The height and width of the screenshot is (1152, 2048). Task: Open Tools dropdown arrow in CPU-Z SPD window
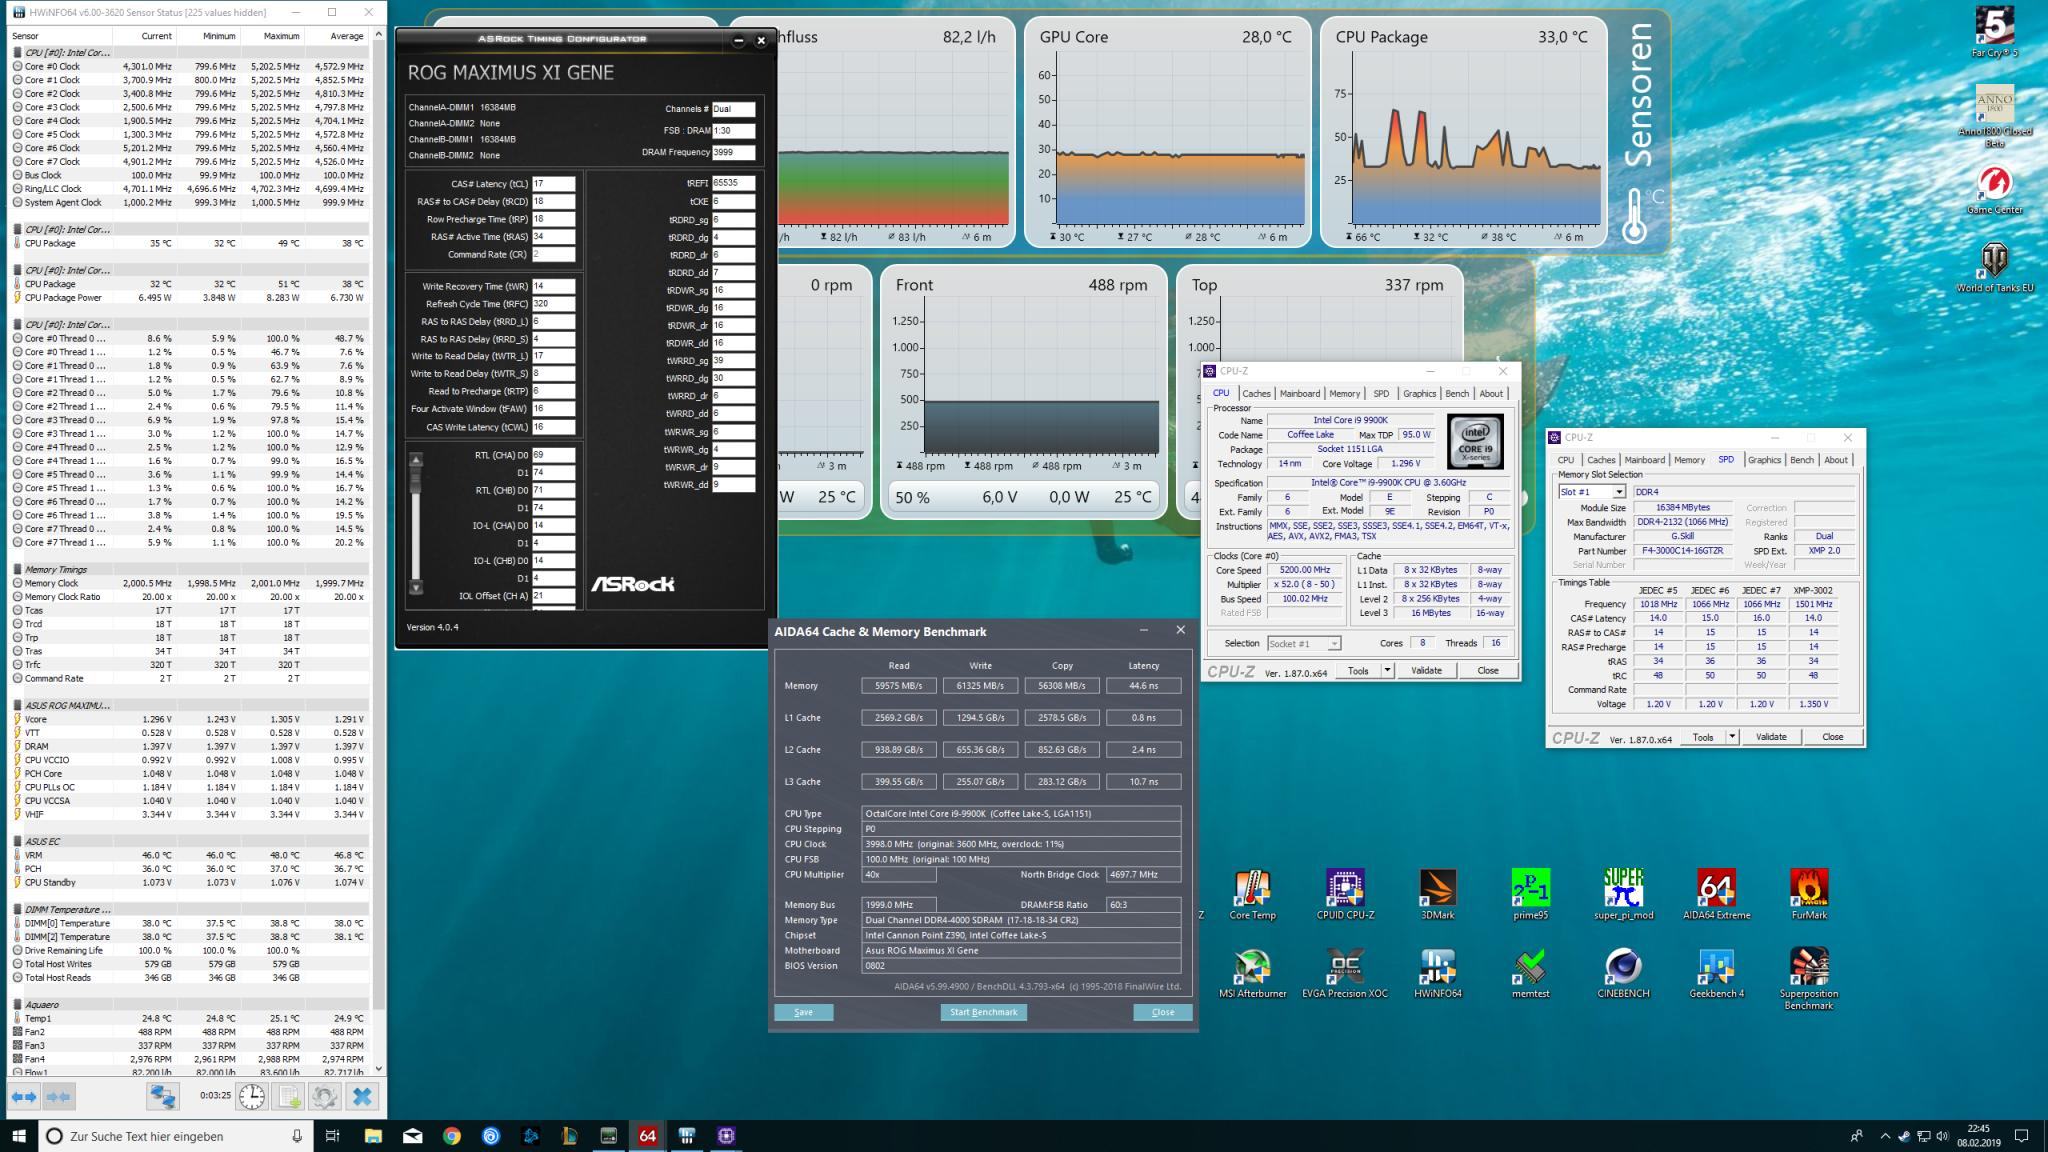(x=1732, y=737)
